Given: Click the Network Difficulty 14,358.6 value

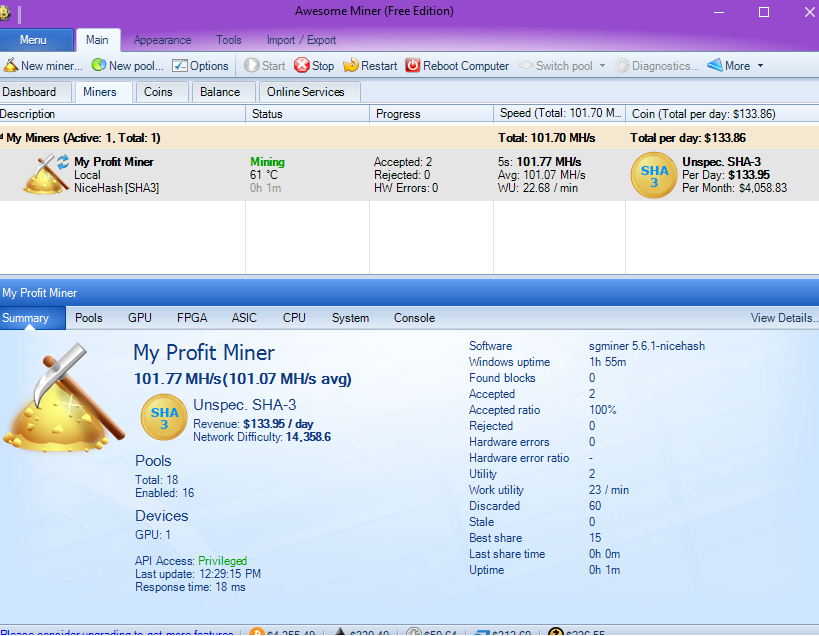Looking at the screenshot, I should click(x=308, y=437).
